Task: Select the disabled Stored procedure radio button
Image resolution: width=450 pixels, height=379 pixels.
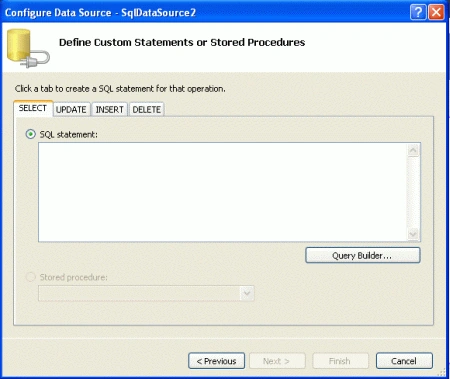Action: 31,277
